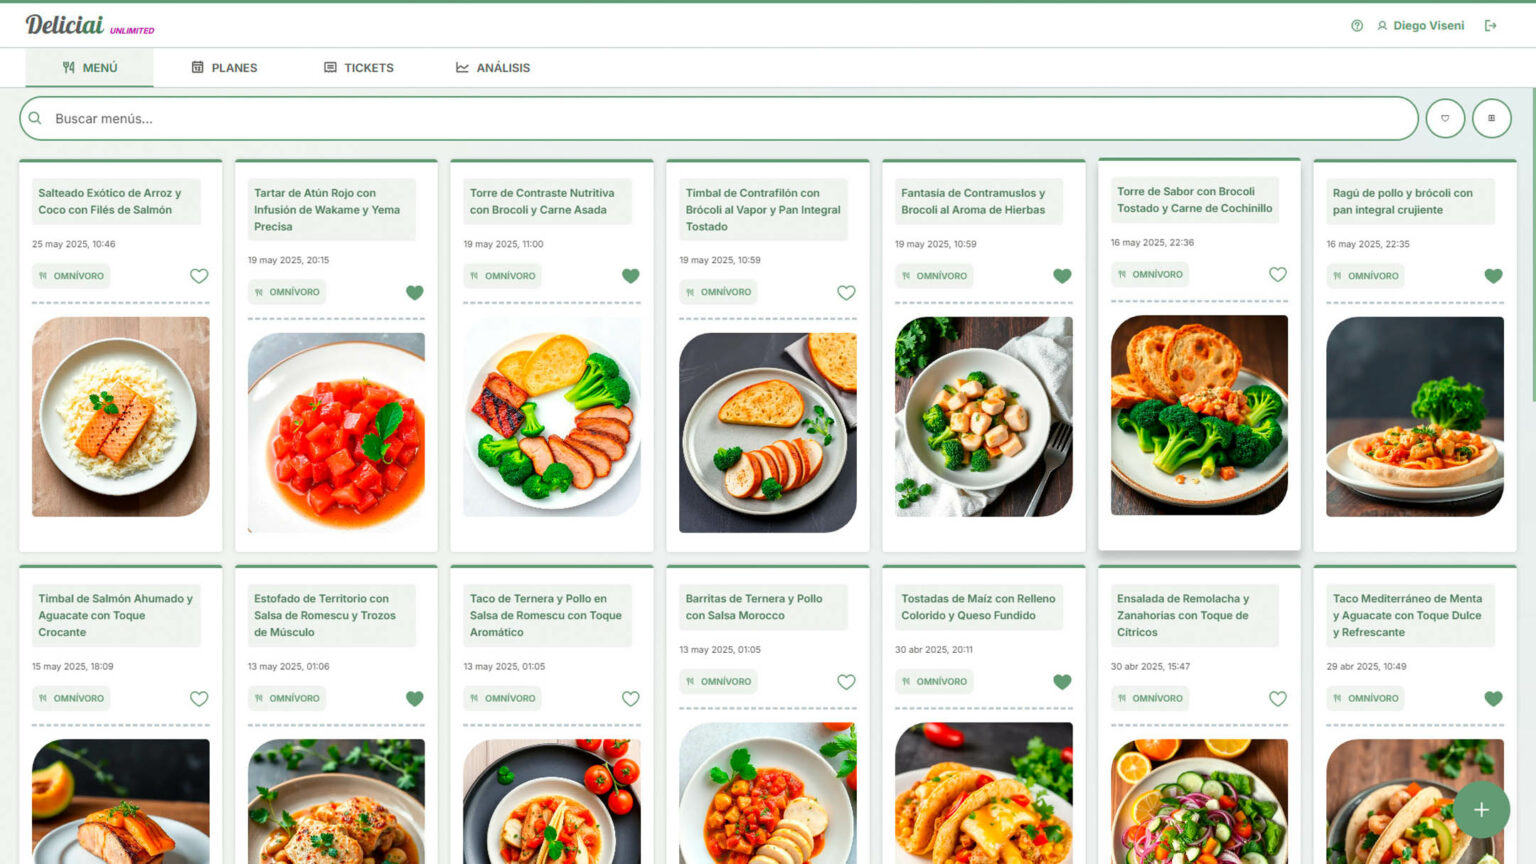Open Ragú de pollo dish photo
The image size is (1536, 864).
1415,417
